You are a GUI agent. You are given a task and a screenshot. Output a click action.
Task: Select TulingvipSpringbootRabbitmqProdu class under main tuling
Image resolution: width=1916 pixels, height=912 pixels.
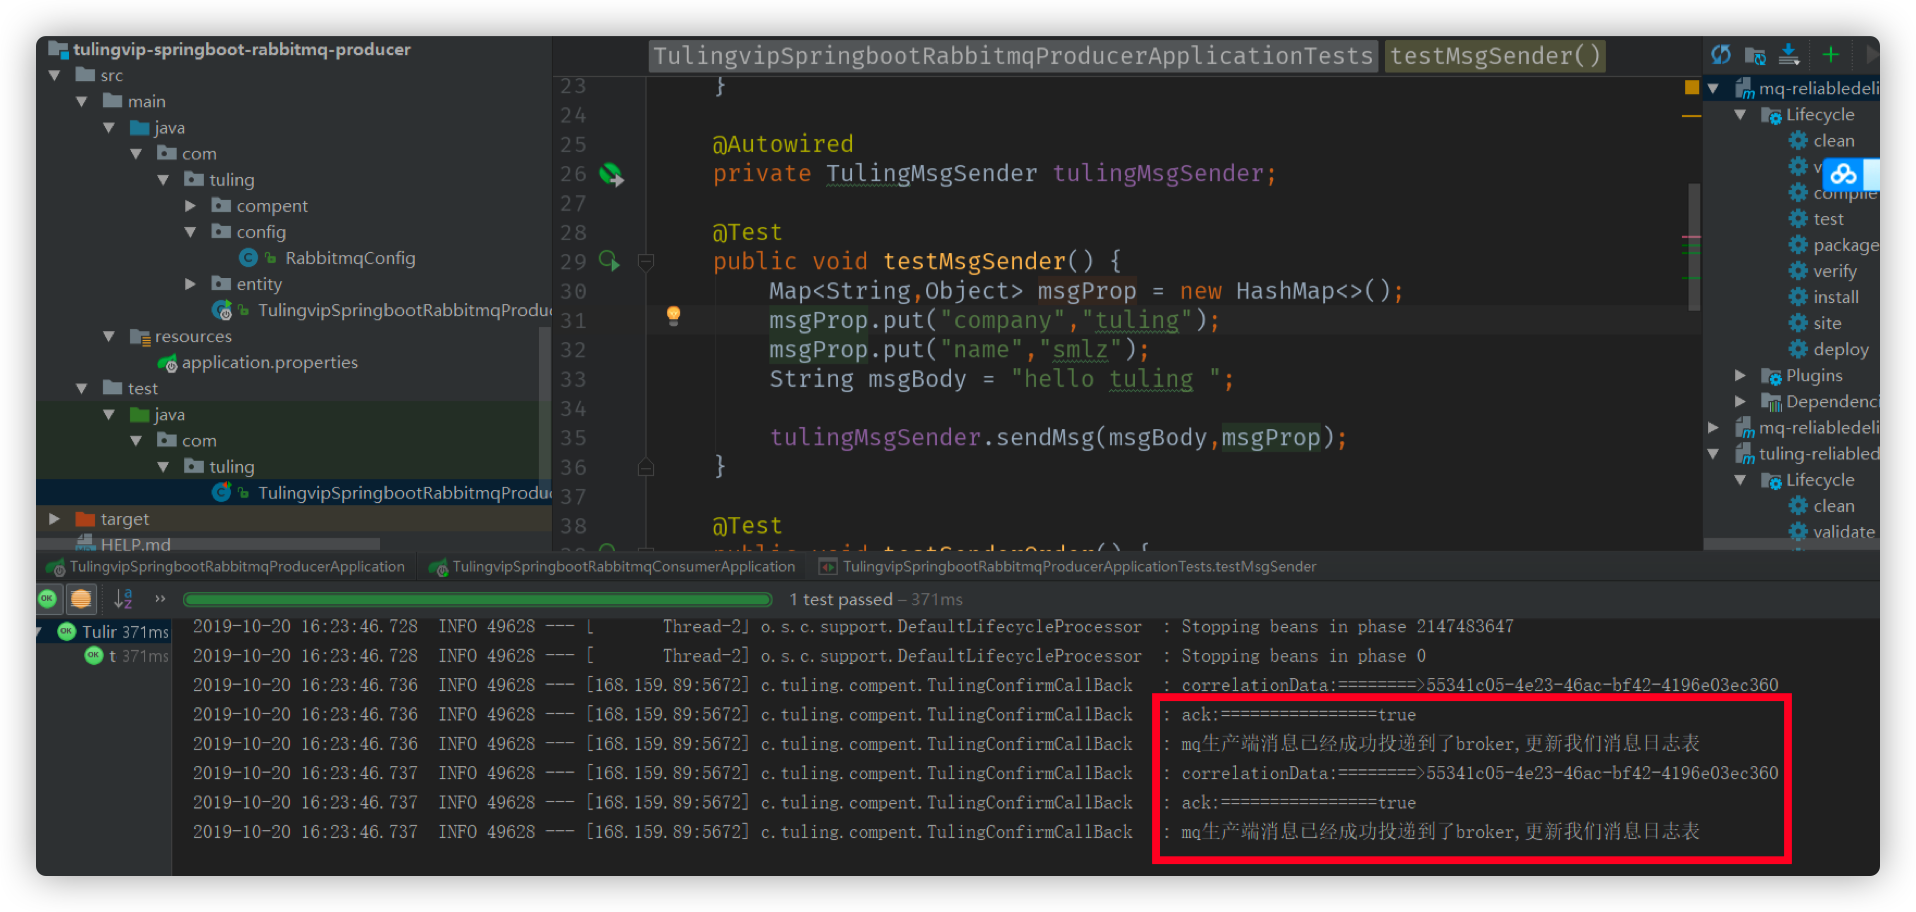coord(405,310)
